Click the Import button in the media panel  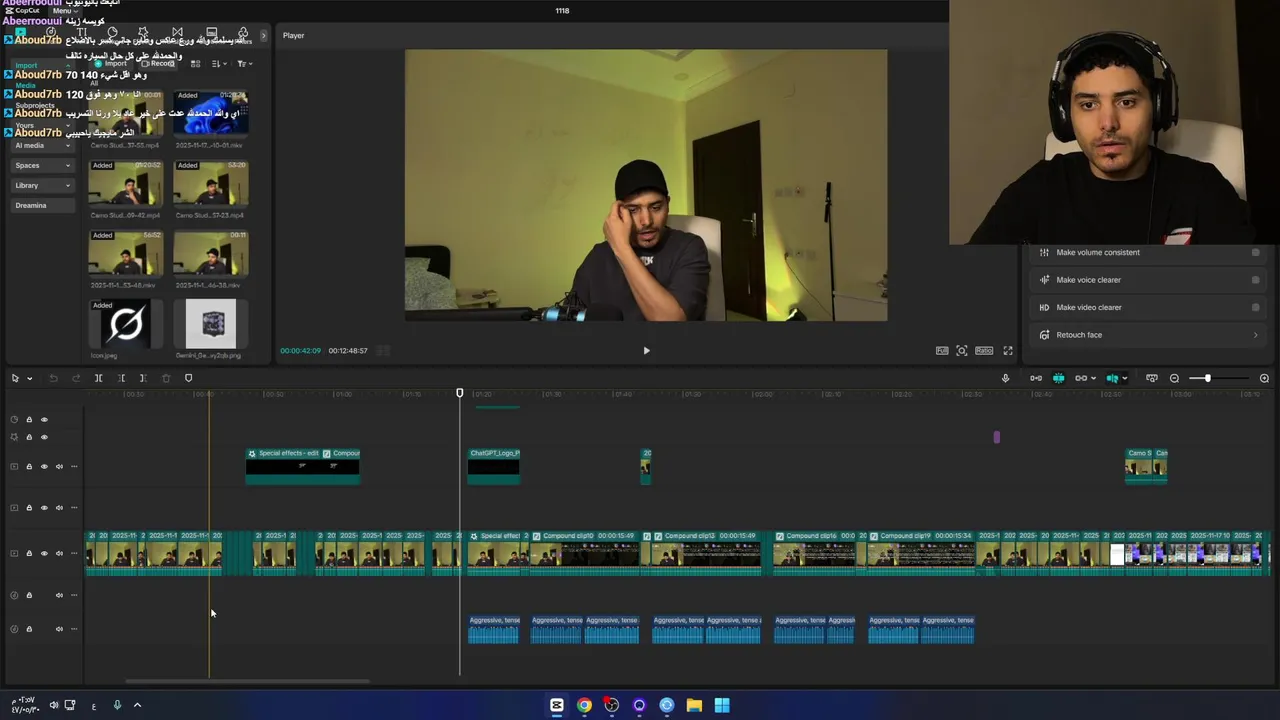point(111,64)
